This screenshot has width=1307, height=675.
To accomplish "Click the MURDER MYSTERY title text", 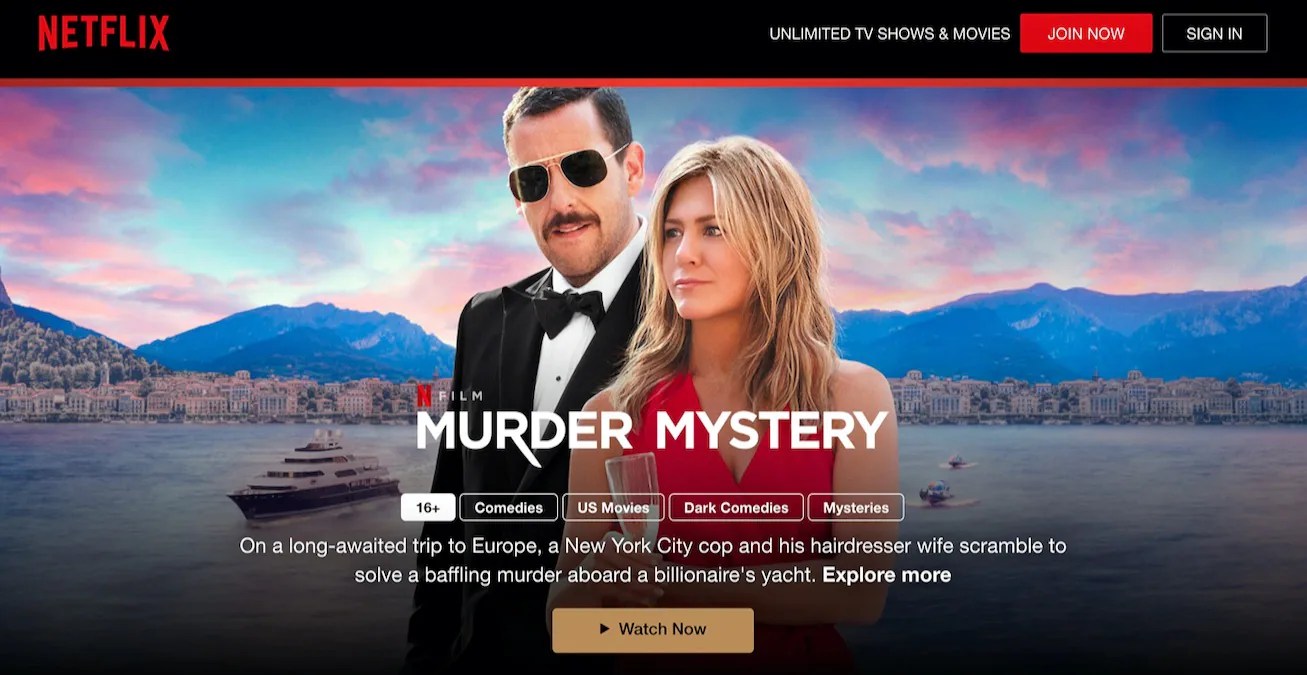I will tap(652, 432).
